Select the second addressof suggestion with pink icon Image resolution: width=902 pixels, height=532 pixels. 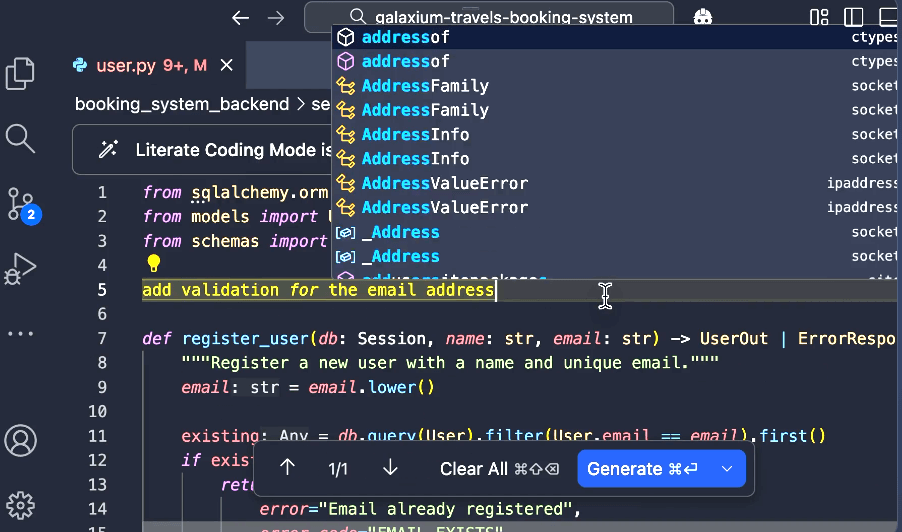[614, 62]
